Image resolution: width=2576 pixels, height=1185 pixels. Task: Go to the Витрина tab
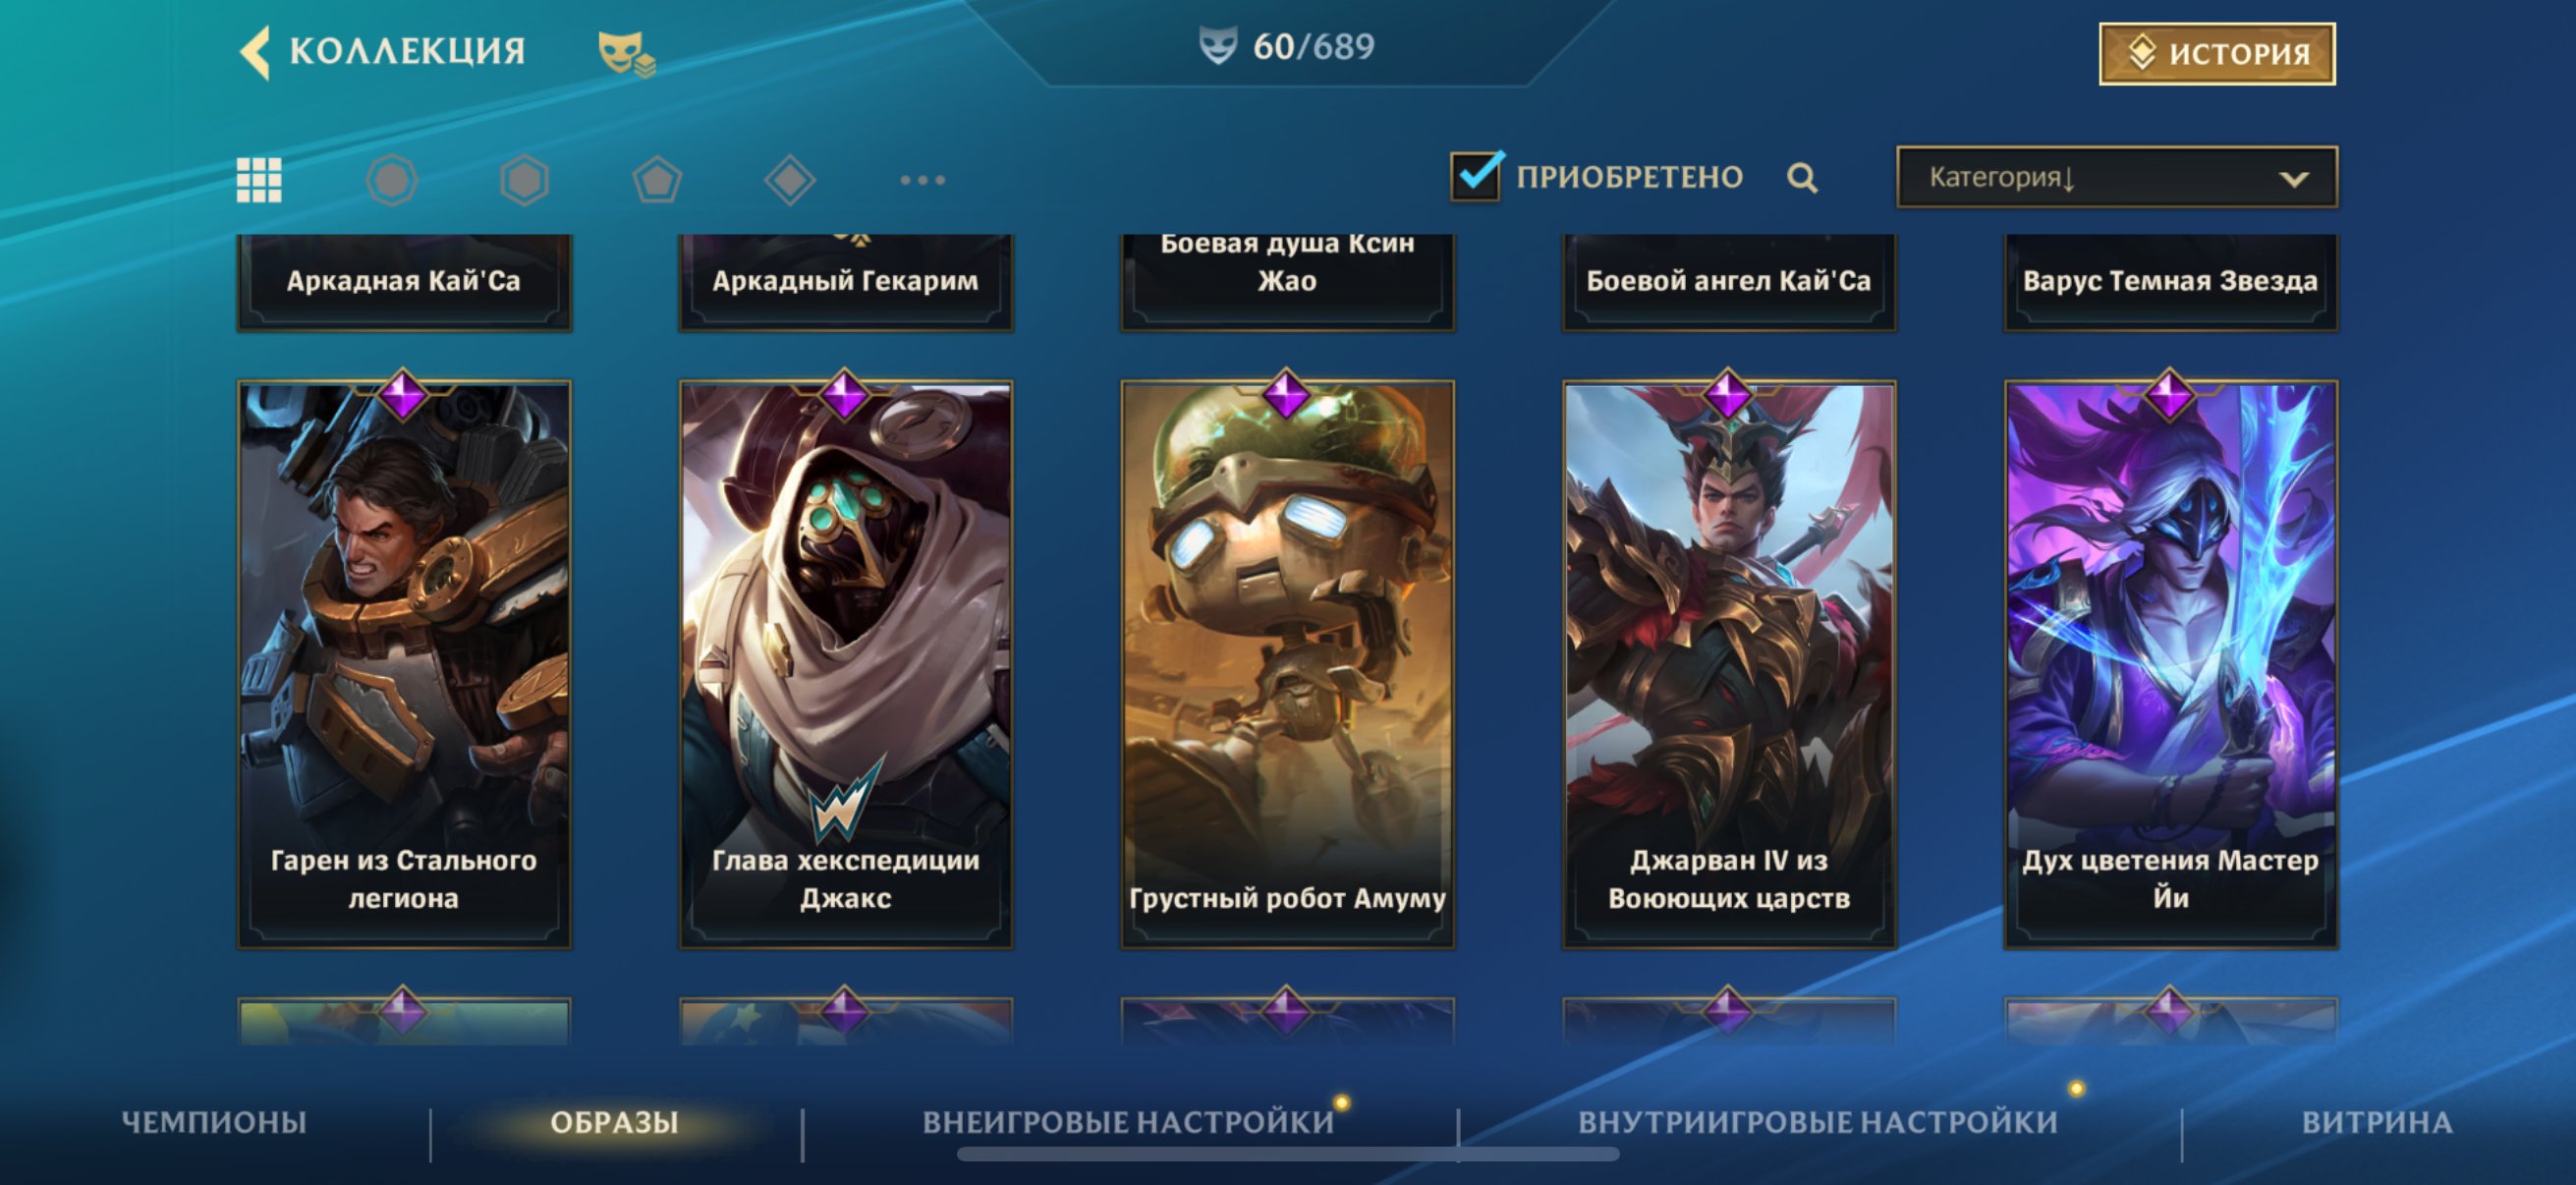coord(2377,1122)
